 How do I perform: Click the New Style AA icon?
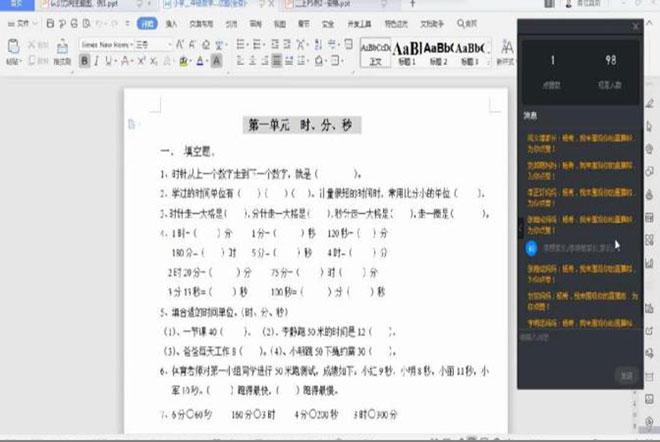coord(507,47)
